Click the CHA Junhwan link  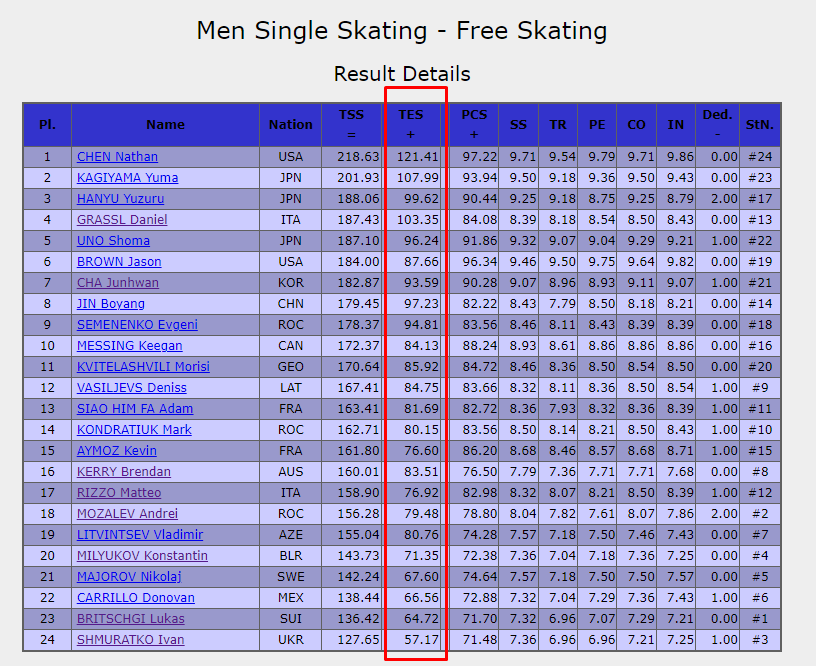point(118,283)
